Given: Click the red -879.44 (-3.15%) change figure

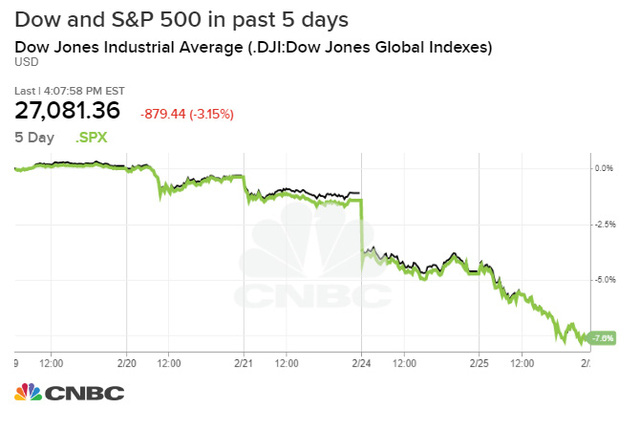Looking at the screenshot, I should [x=187, y=114].
